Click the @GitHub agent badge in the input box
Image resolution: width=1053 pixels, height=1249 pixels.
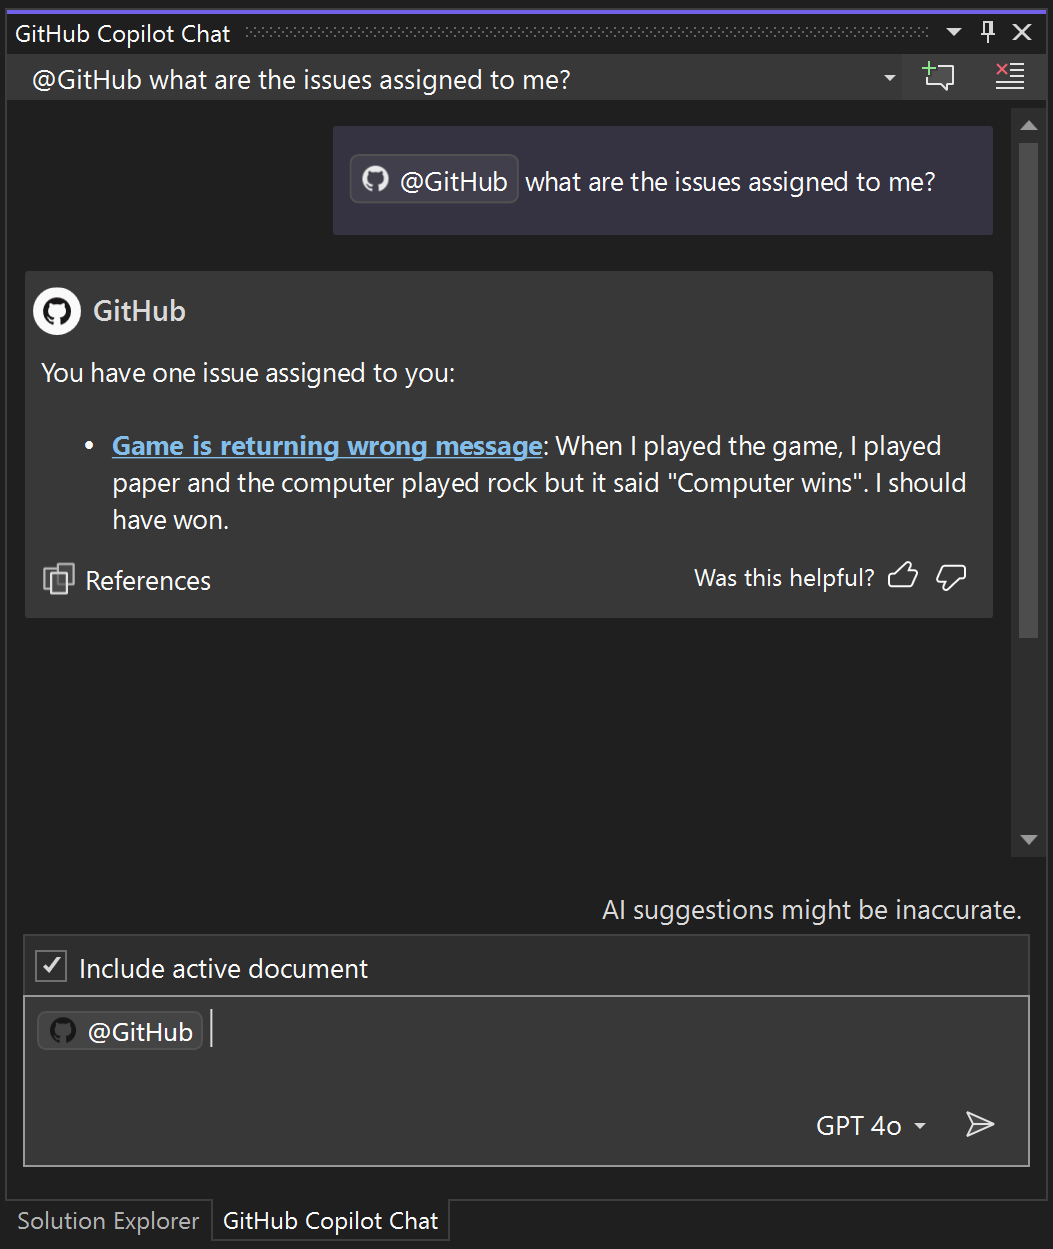(x=119, y=1030)
